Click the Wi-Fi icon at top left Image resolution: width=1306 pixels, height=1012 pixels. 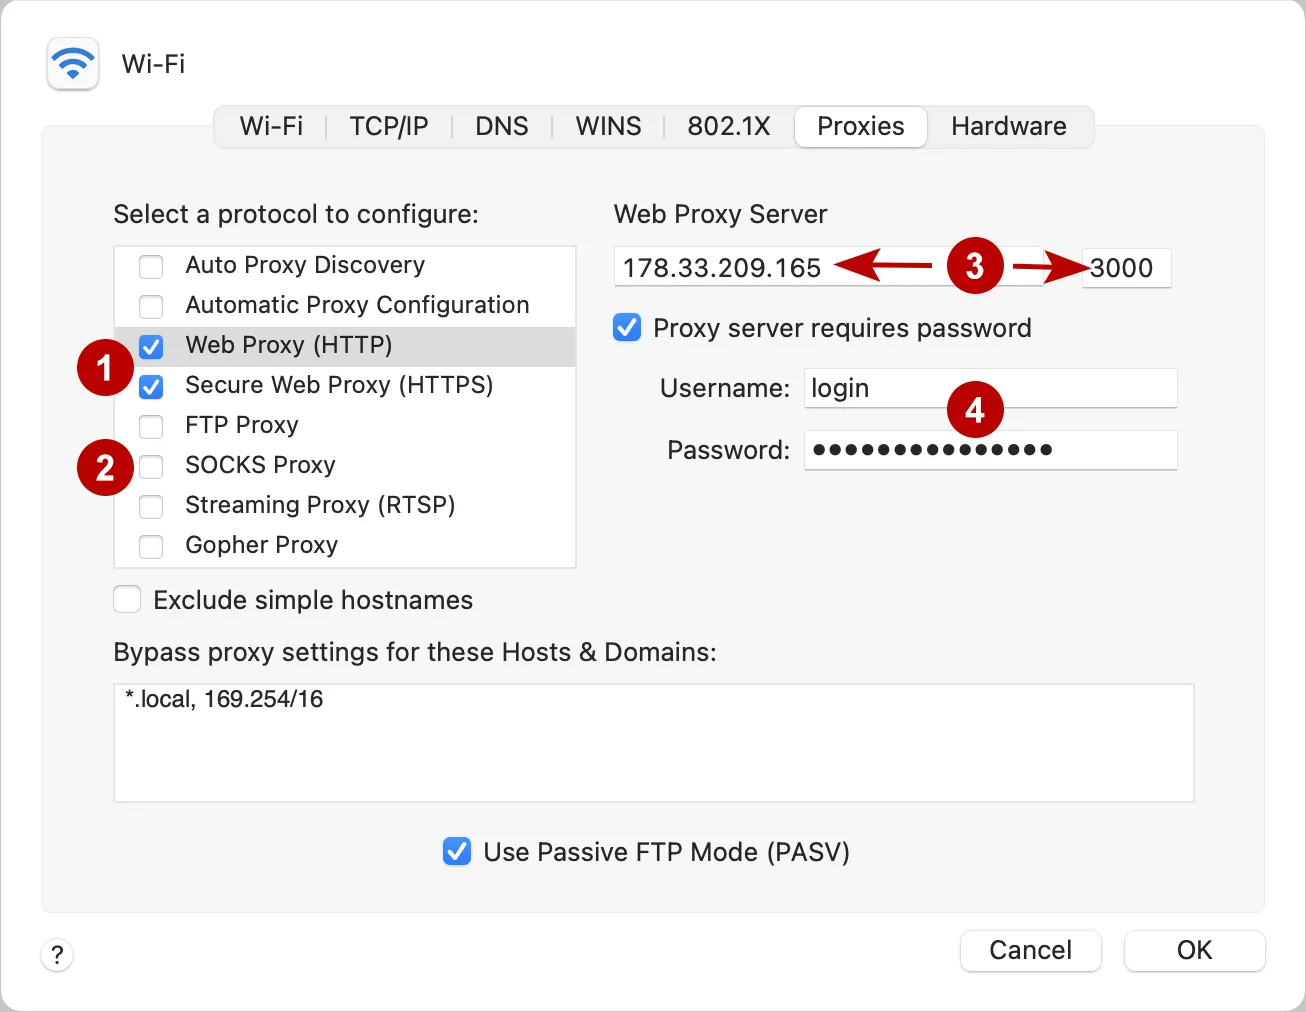72,63
